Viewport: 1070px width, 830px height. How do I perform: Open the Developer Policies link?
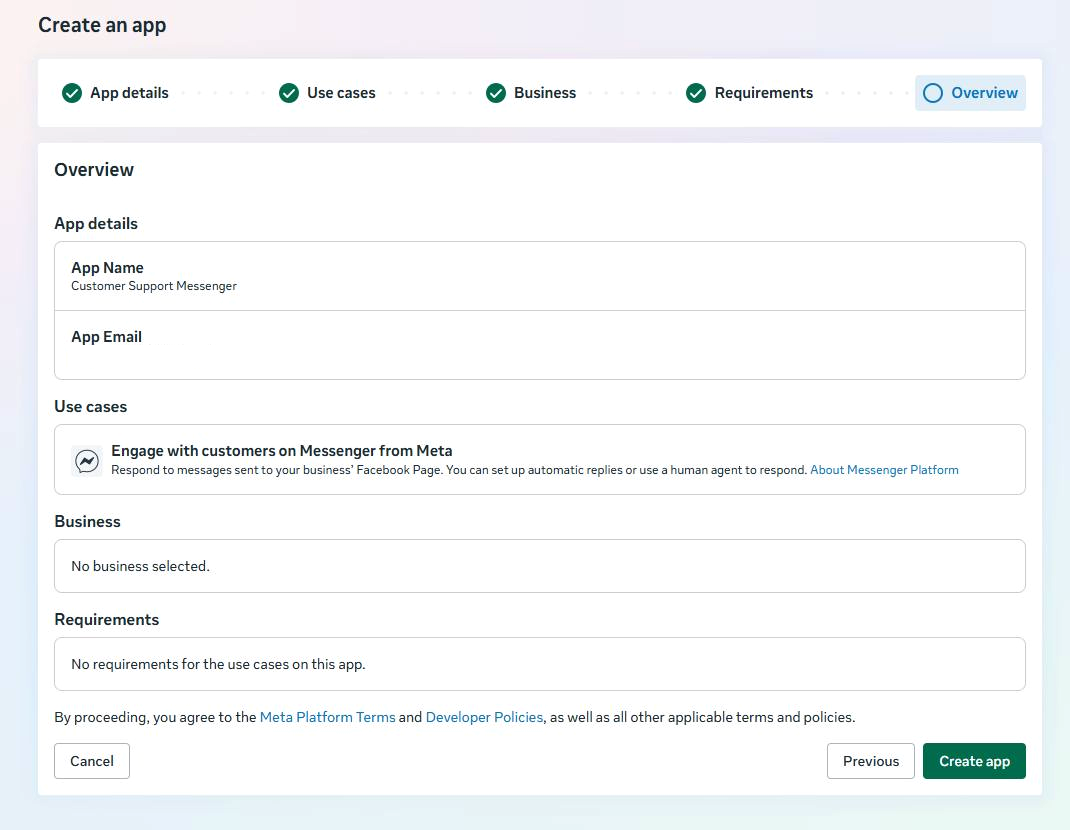click(484, 717)
